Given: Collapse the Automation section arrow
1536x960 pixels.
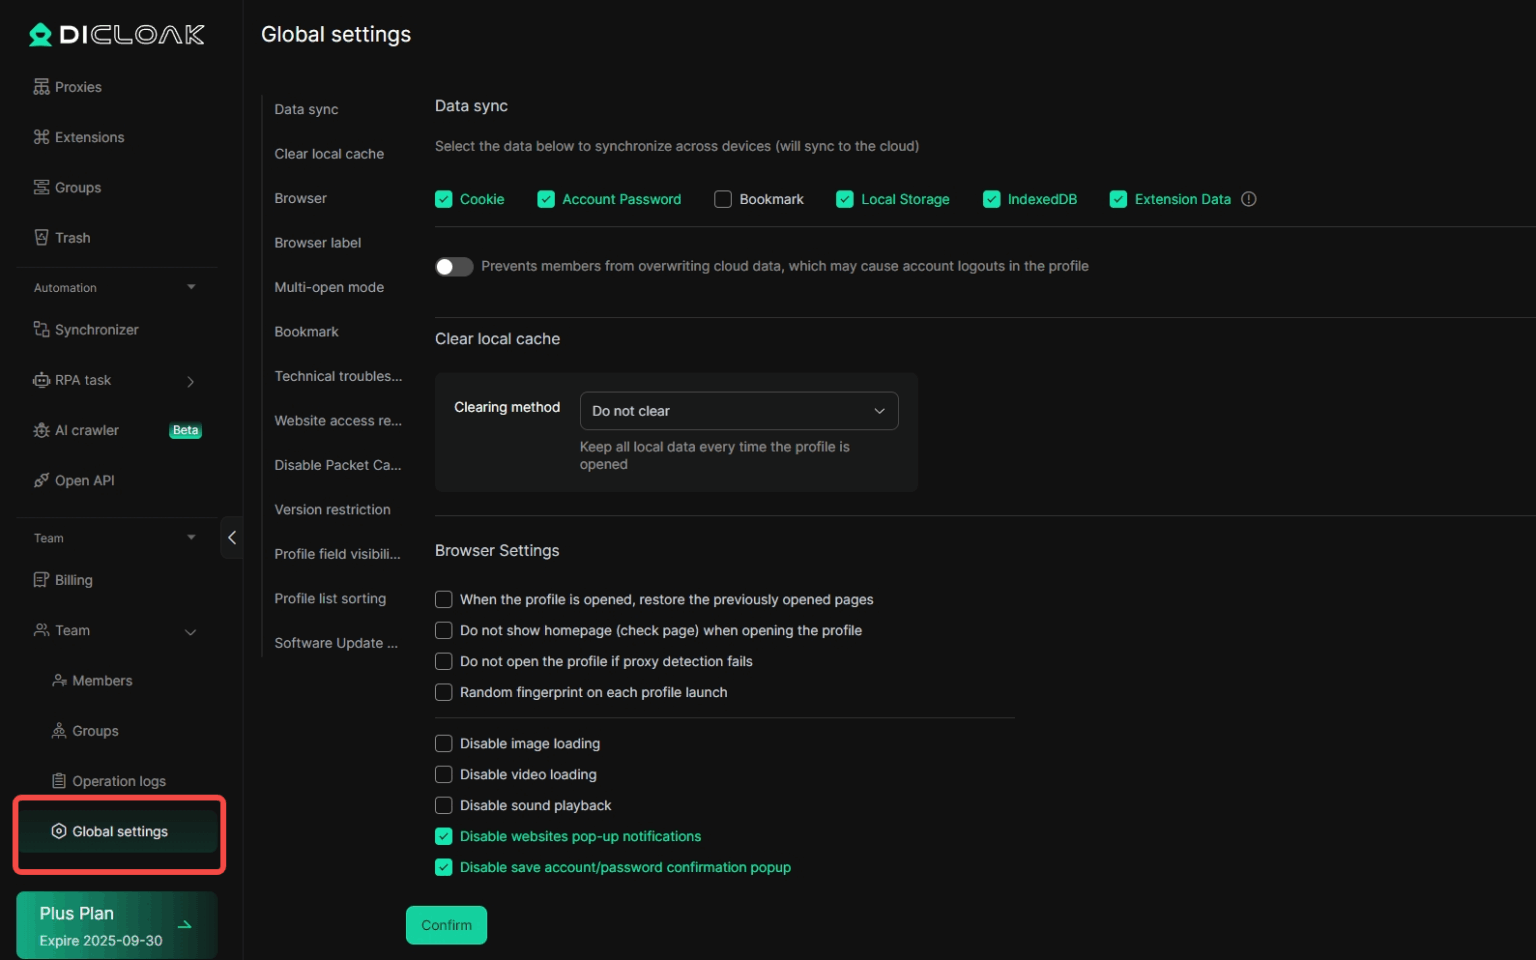Looking at the screenshot, I should [x=191, y=288].
